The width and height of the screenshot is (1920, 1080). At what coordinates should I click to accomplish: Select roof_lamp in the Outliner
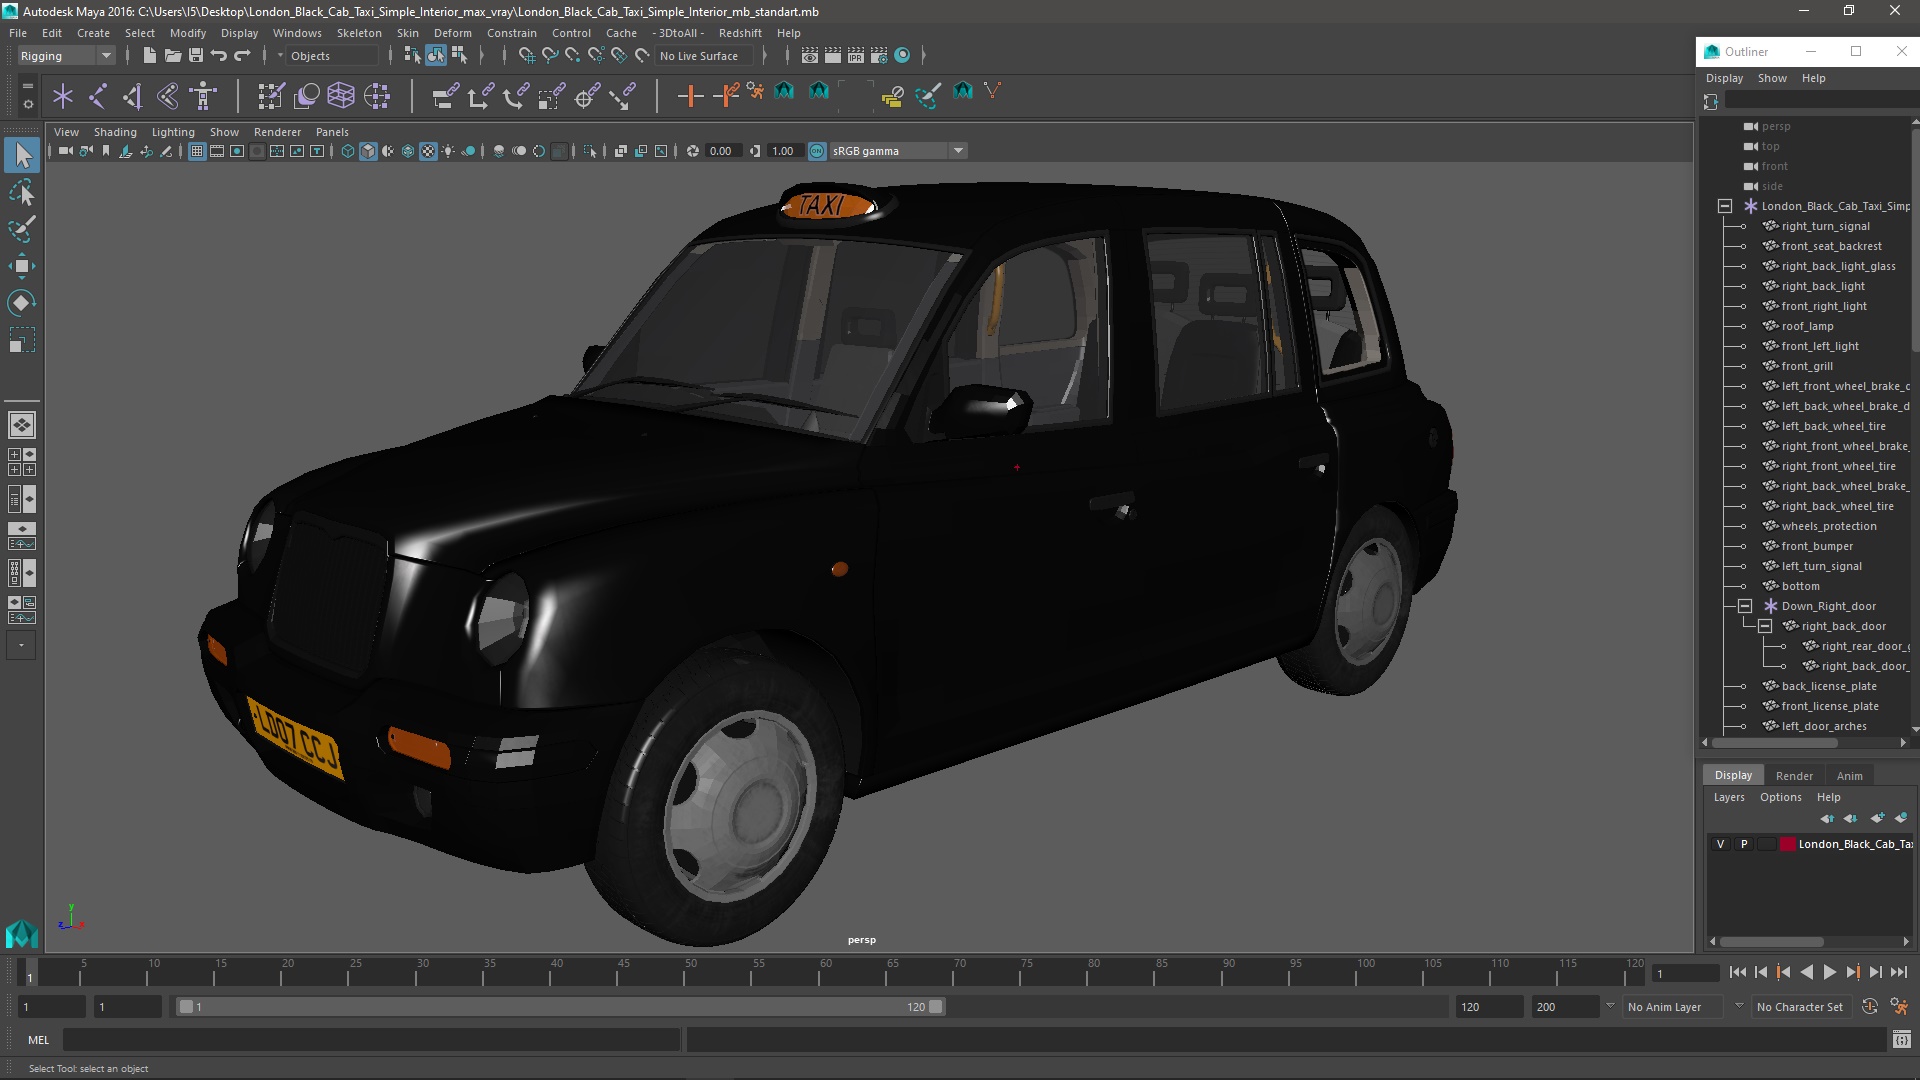click(1806, 326)
